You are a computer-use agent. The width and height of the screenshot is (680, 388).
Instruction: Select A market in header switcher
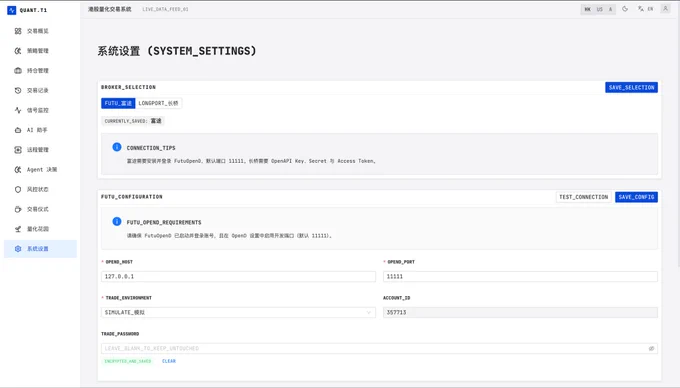(x=610, y=9)
